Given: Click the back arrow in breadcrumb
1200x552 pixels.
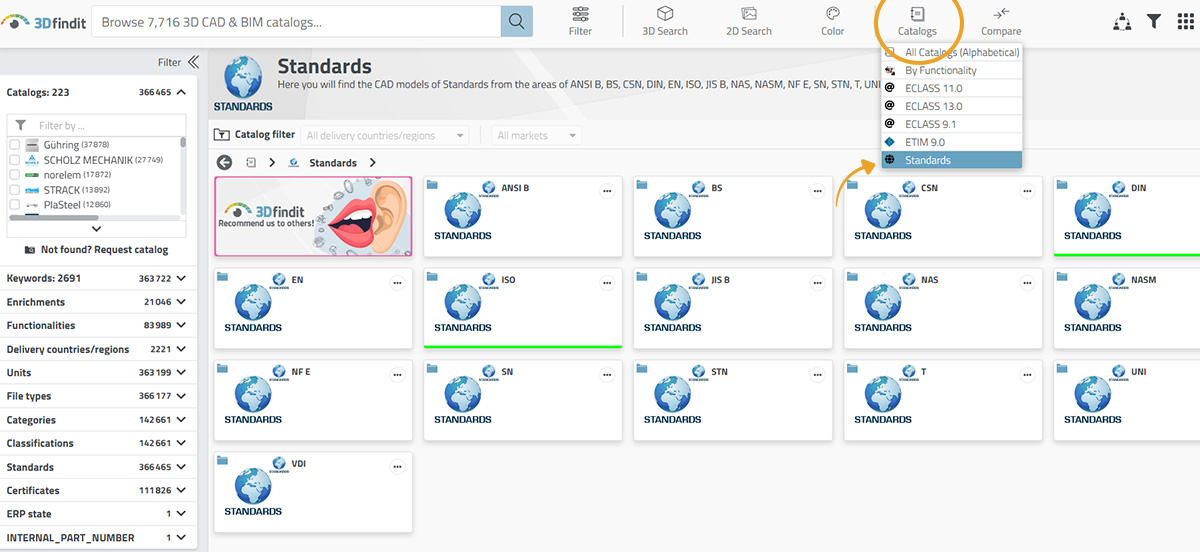Looking at the screenshot, I should (x=224, y=163).
